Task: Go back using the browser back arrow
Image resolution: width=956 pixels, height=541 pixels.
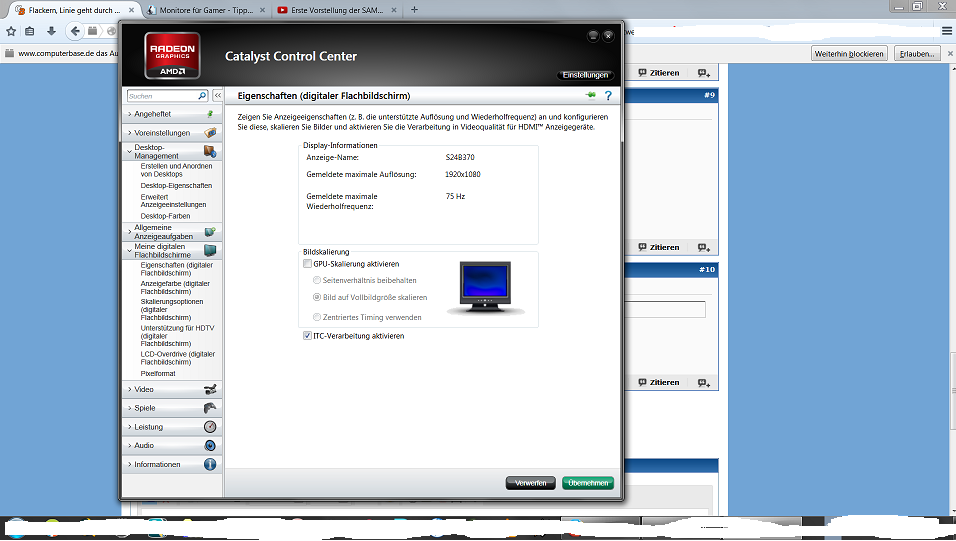Action: click(x=74, y=31)
